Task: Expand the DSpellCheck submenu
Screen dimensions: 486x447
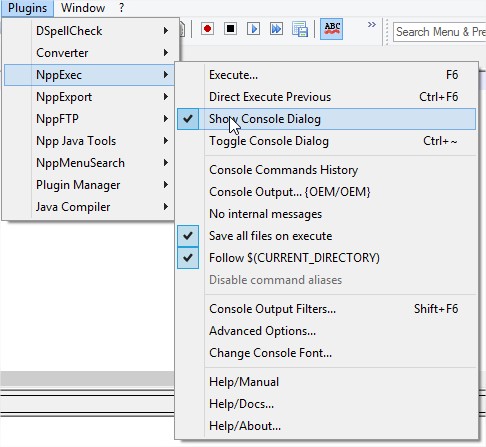Action: point(89,31)
